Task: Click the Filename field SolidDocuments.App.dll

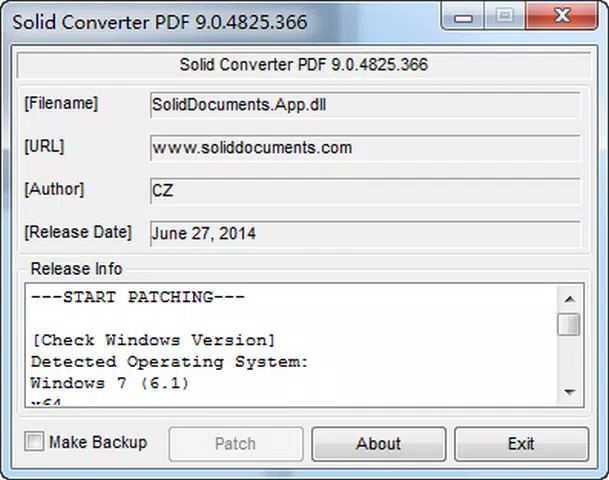Action: click(365, 105)
